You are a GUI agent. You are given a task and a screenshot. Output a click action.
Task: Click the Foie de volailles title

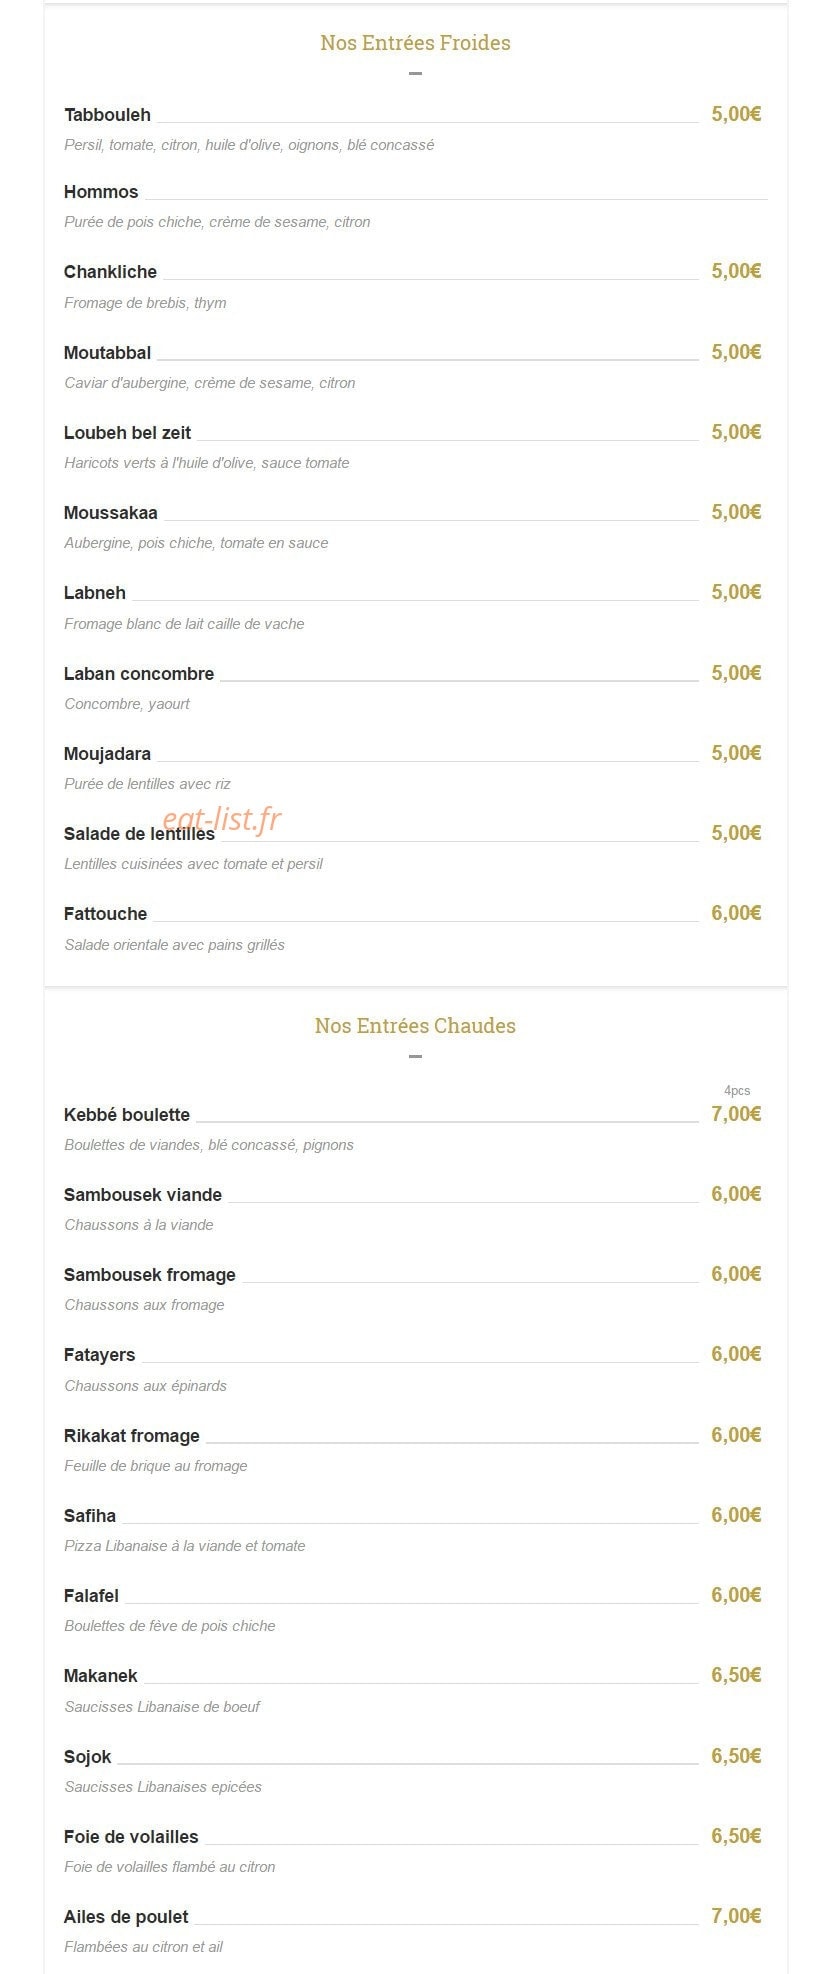pos(131,1837)
